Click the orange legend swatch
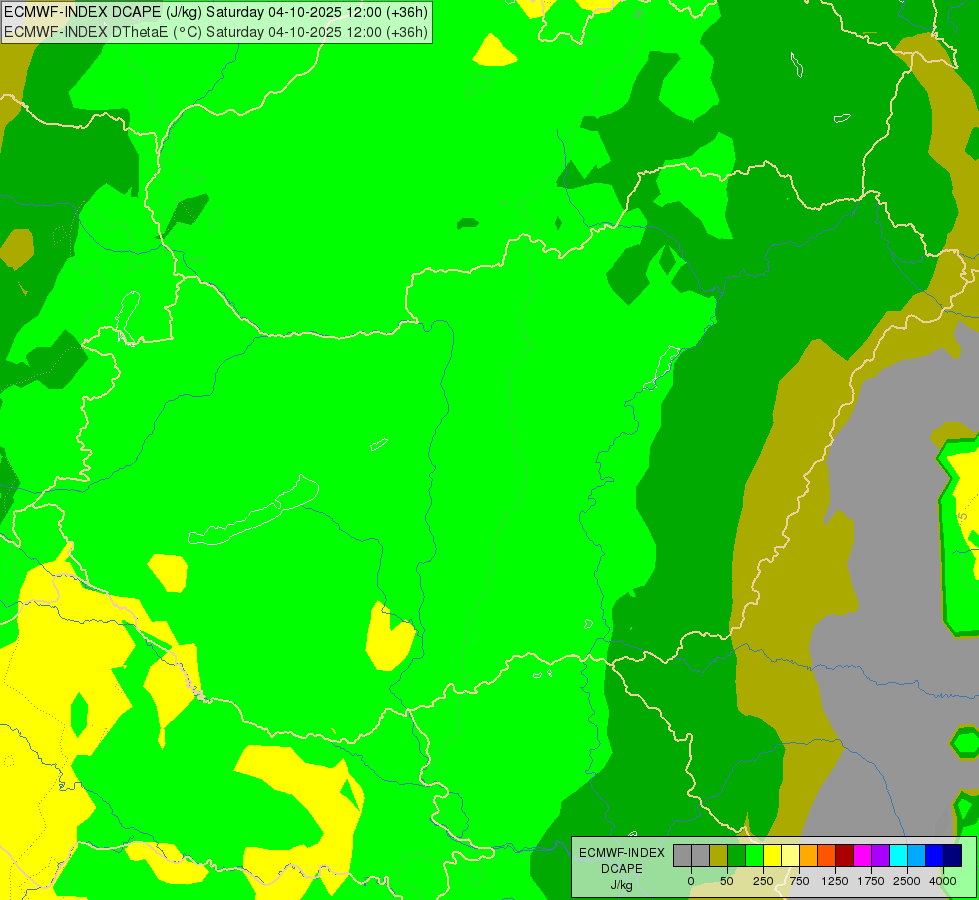This screenshot has width=979, height=900. (x=809, y=856)
